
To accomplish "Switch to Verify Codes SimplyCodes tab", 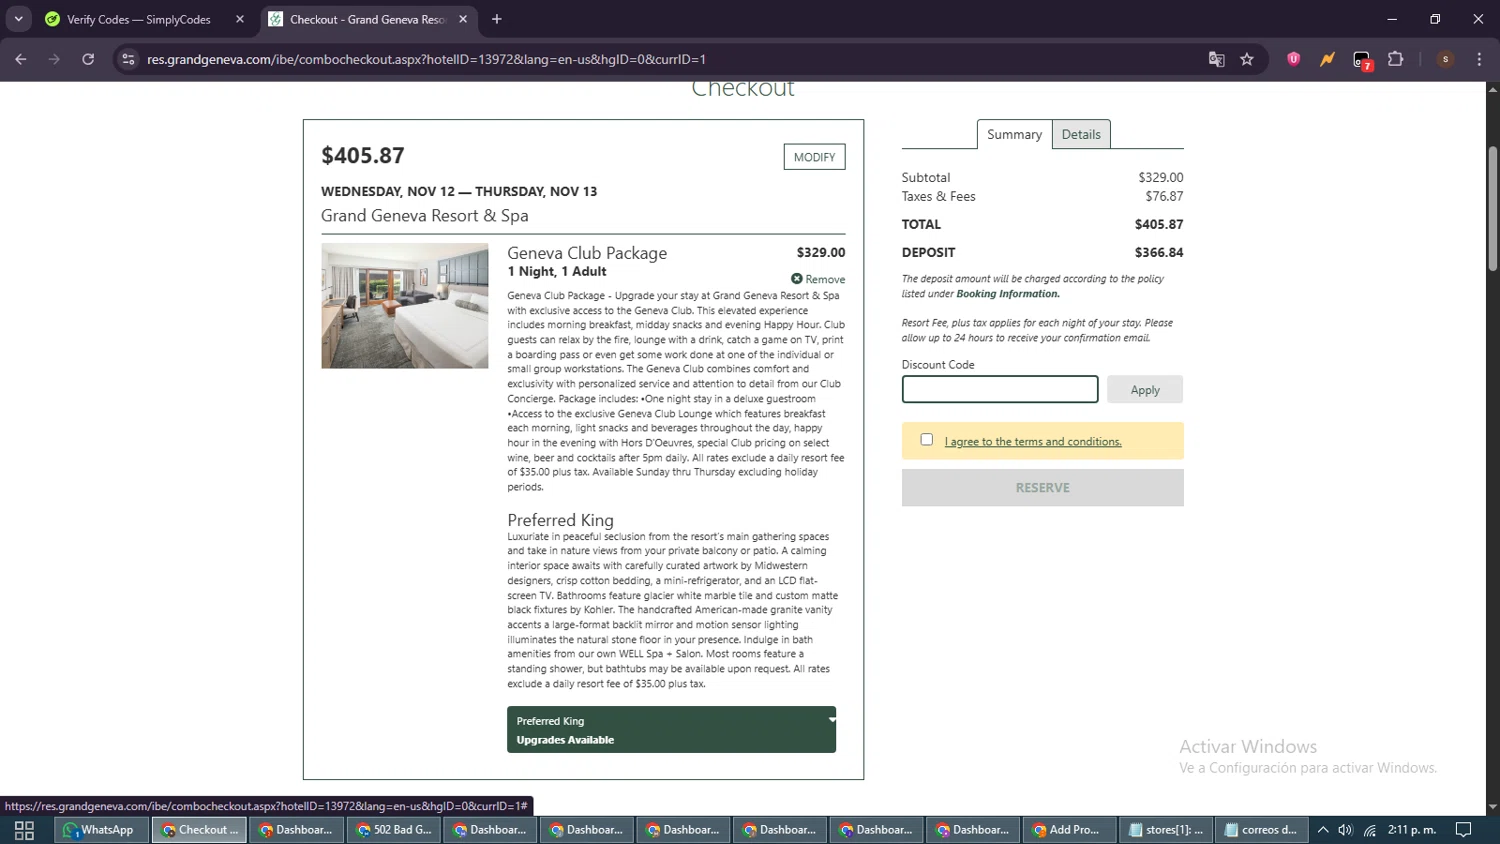I will (138, 19).
